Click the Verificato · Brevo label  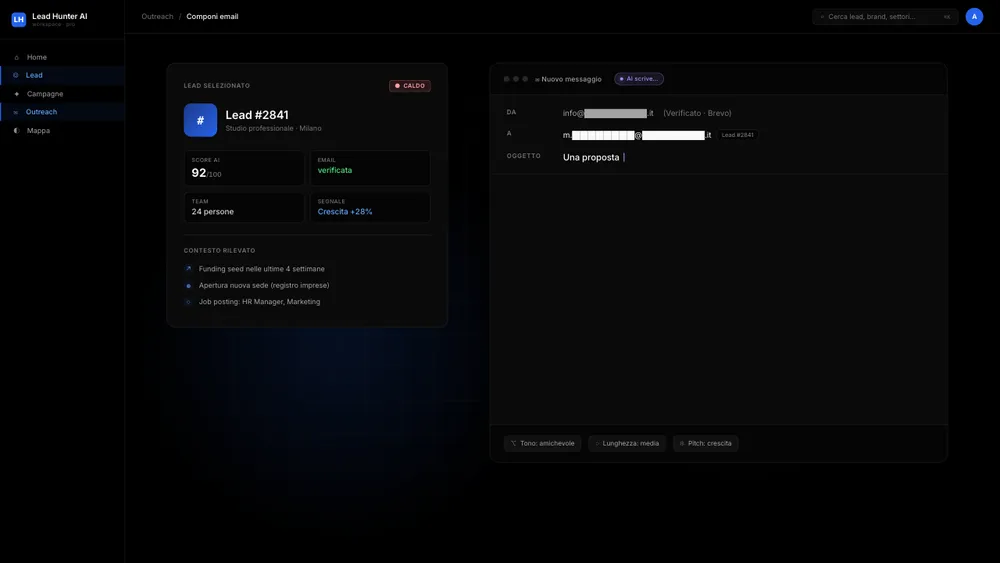[x=697, y=113]
